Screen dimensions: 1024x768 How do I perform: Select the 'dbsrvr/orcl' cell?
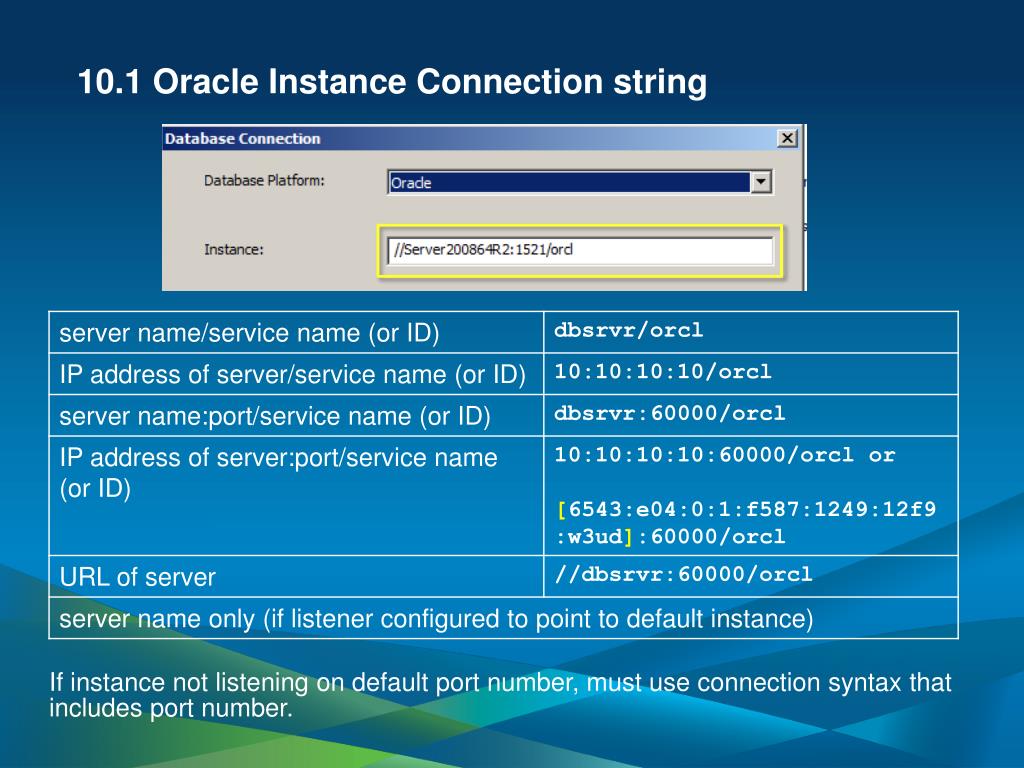click(x=751, y=333)
